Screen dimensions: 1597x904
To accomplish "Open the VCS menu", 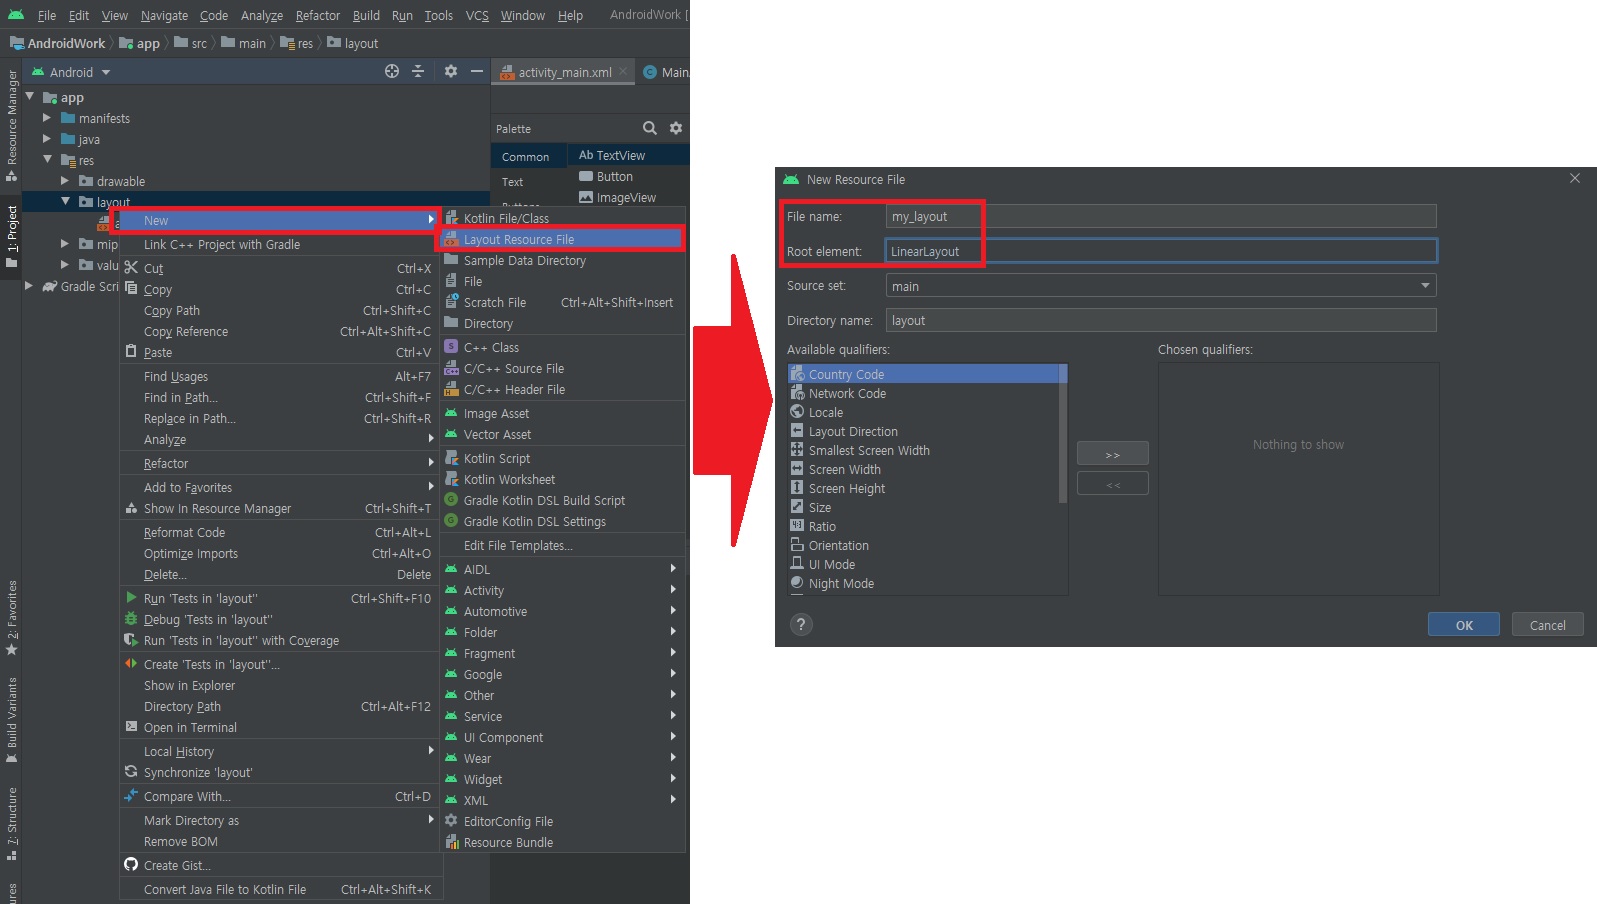I will (x=477, y=15).
